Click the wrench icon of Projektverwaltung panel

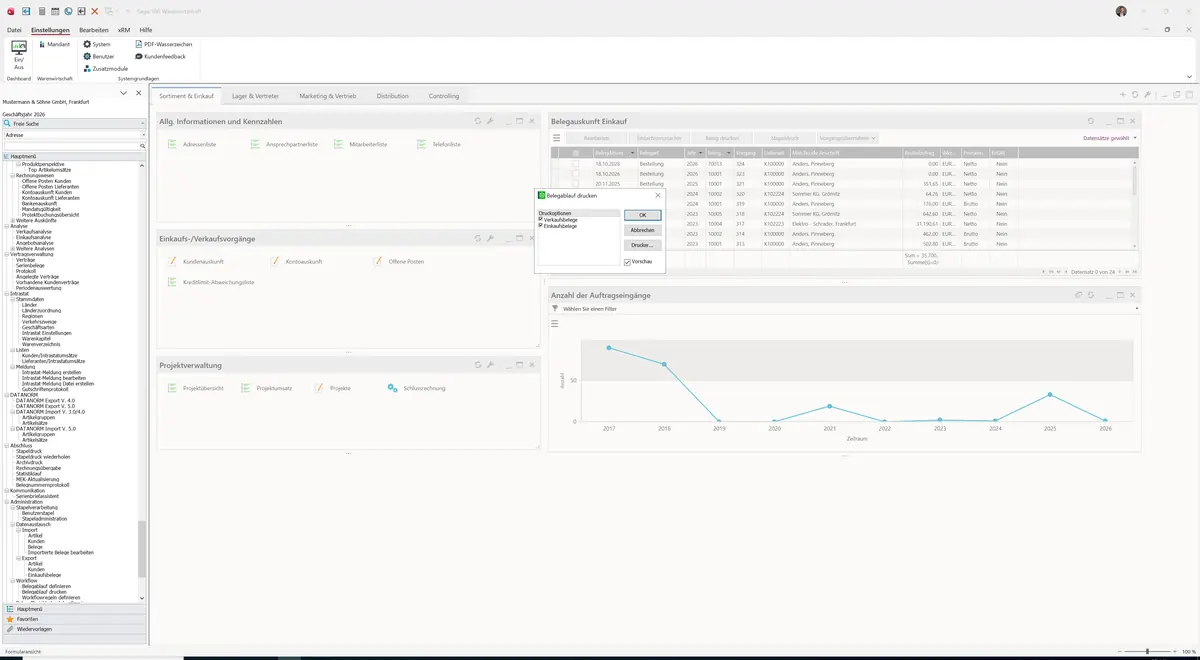490,365
